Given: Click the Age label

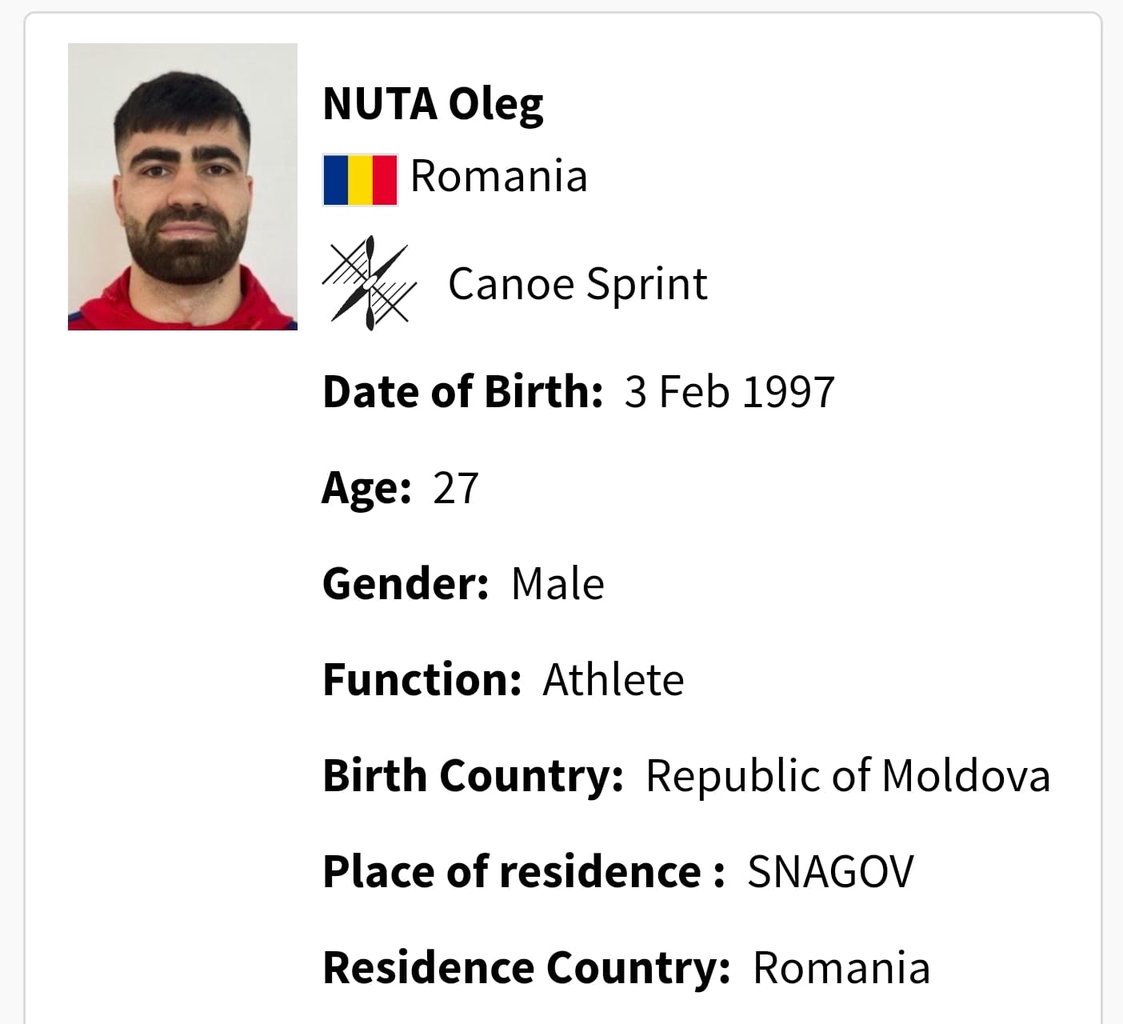Looking at the screenshot, I should [x=367, y=490].
